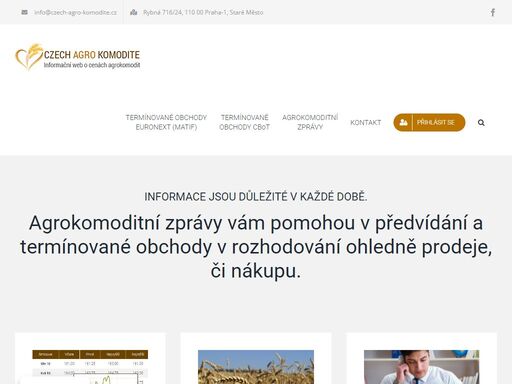Click the info@czech-agro-komodite.cz email link

[x=75, y=12]
